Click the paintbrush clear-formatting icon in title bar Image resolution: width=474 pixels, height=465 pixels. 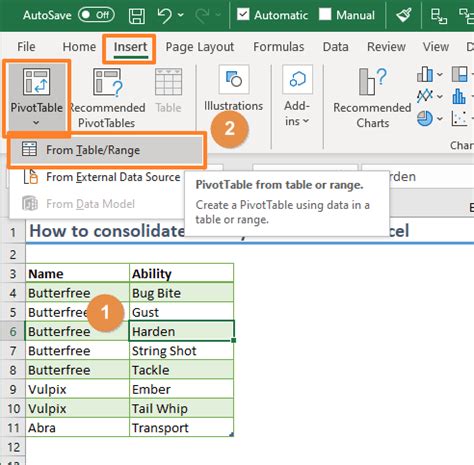tap(404, 15)
